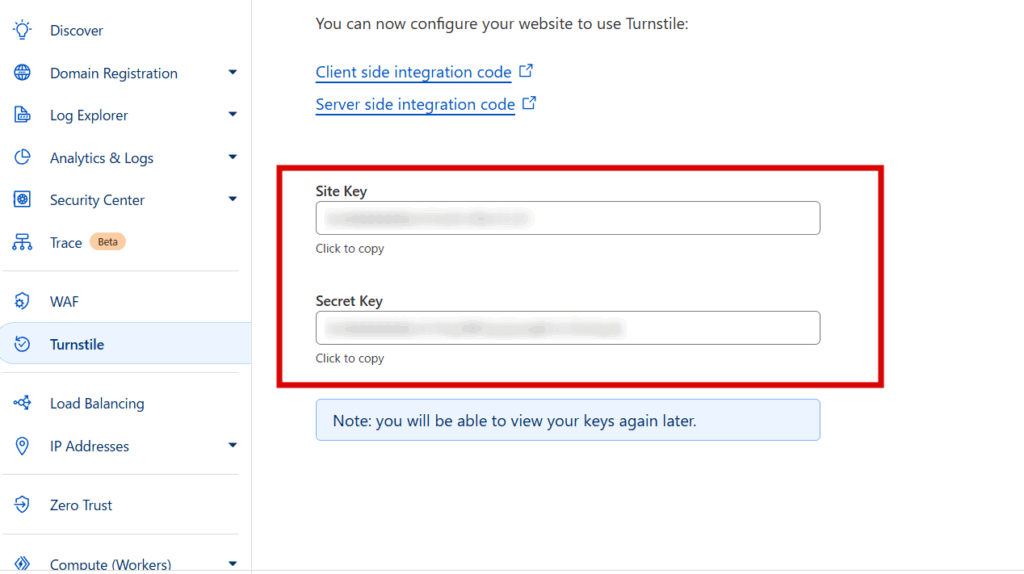Click the Domain Registration globe icon

point(22,73)
